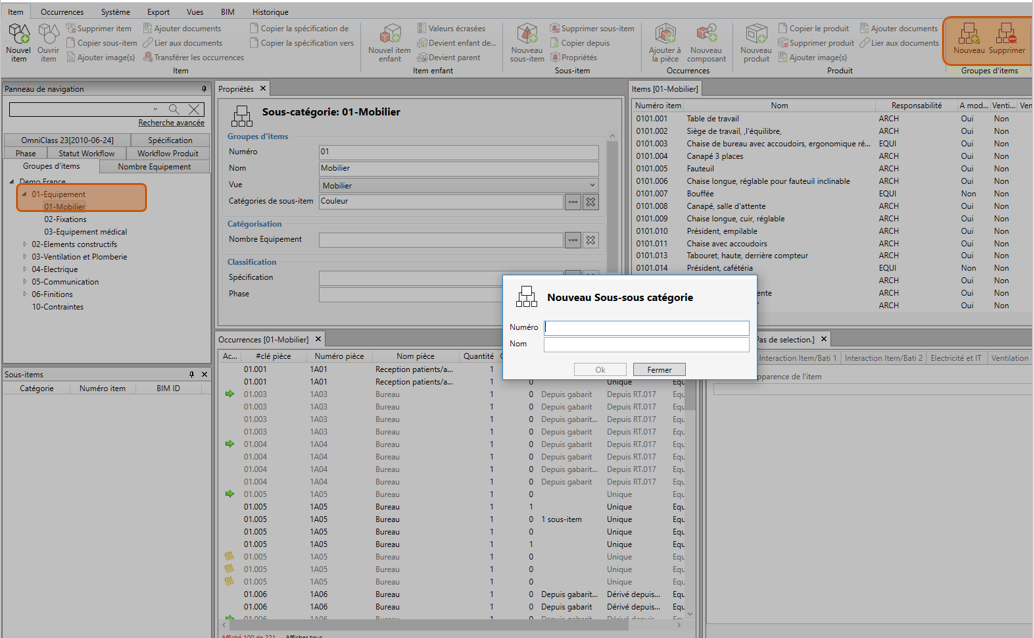
Task: Click the Nouveau sous-item ribbon icon
Action: (527, 42)
